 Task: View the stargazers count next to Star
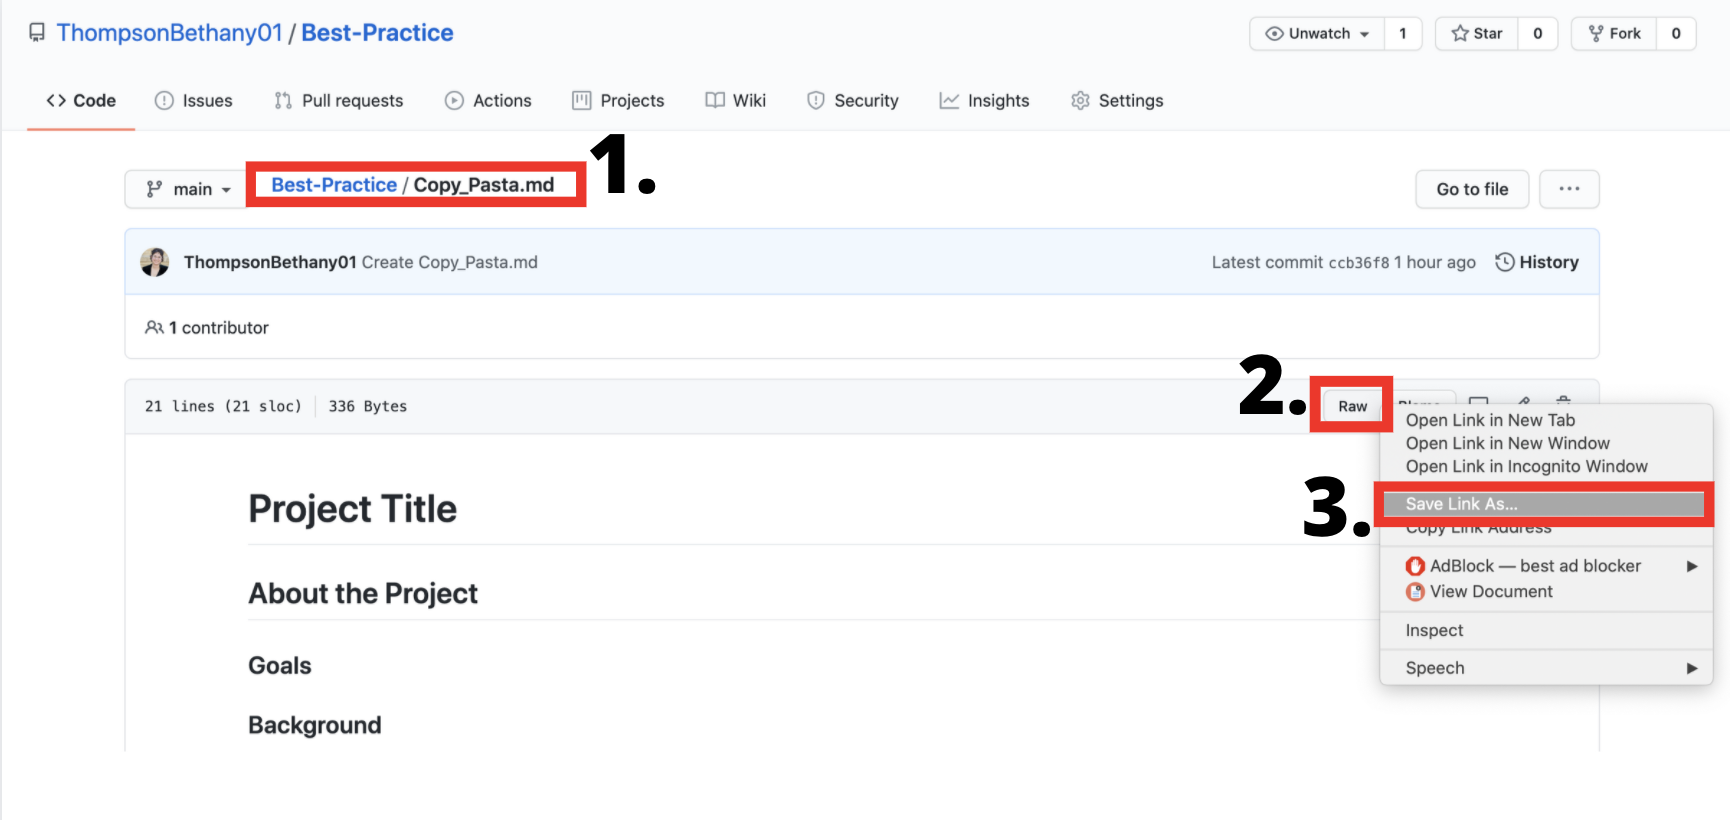1538,33
